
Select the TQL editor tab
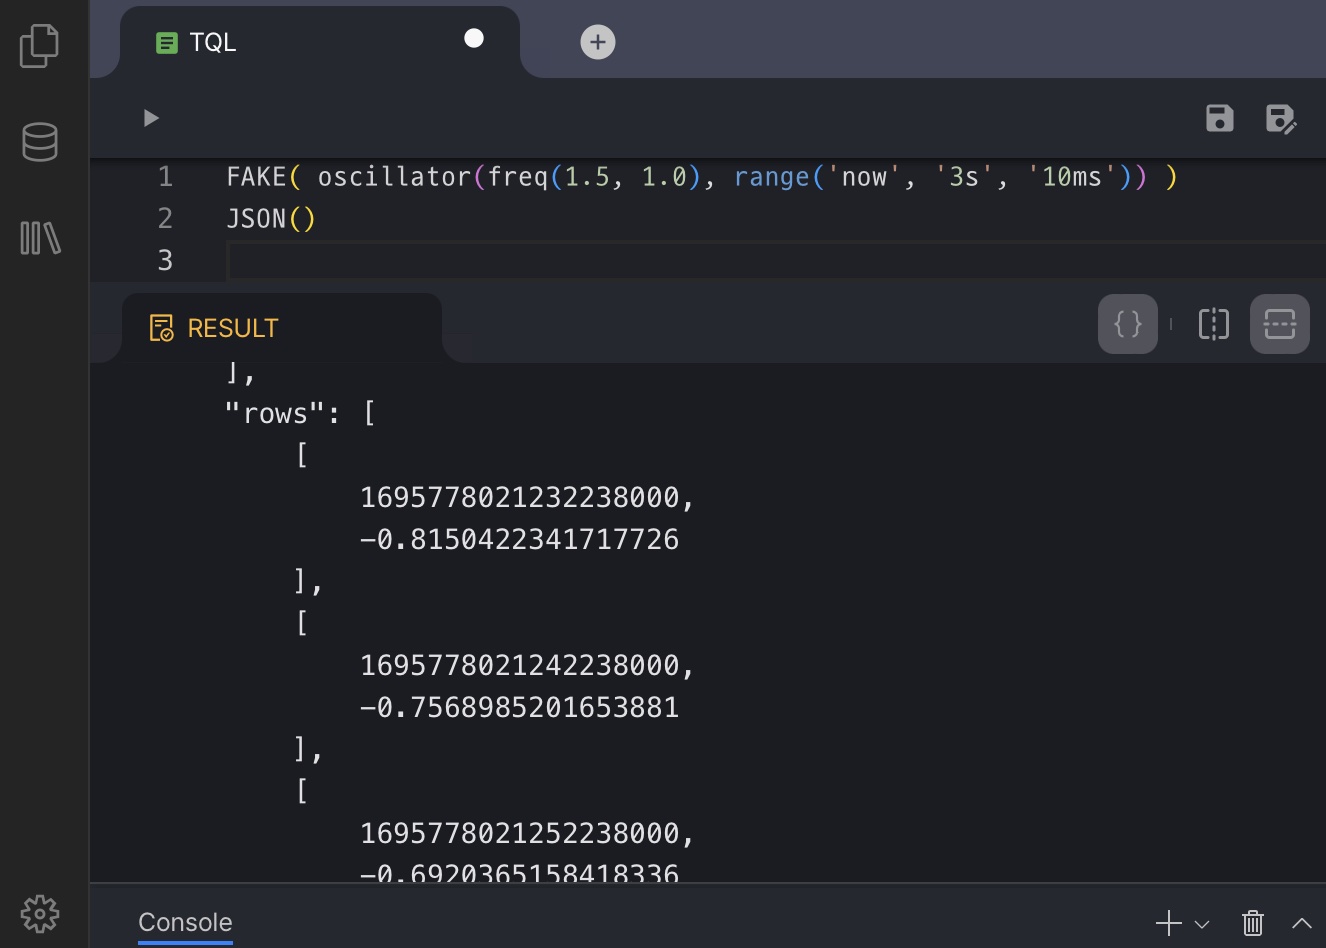coord(212,42)
